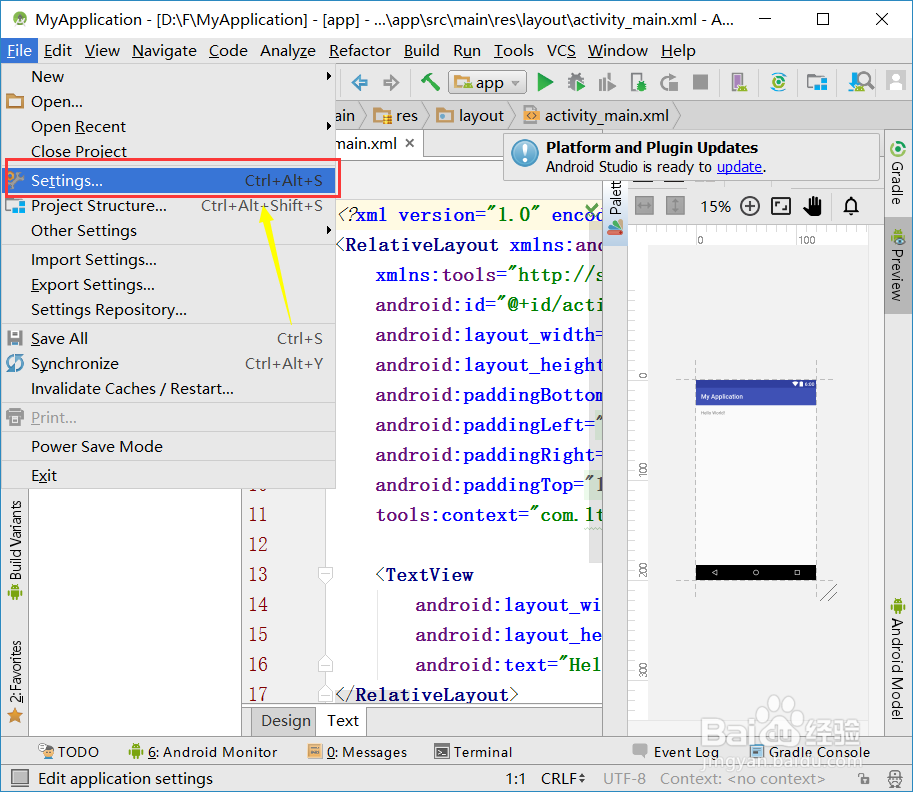This screenshot has width=913, height=792.
Task: Collapse the TextView code fold marker
Action: (325, 575)
